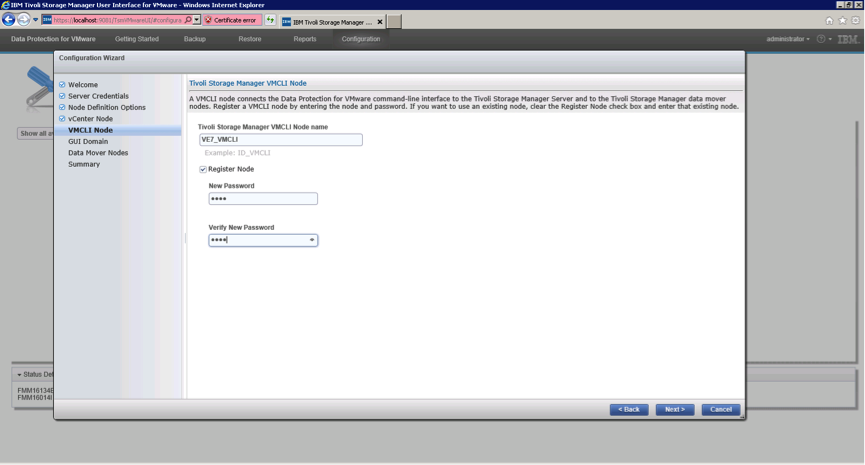Open the Reports tab
The image size is (865, 465).
click(305, 39)
